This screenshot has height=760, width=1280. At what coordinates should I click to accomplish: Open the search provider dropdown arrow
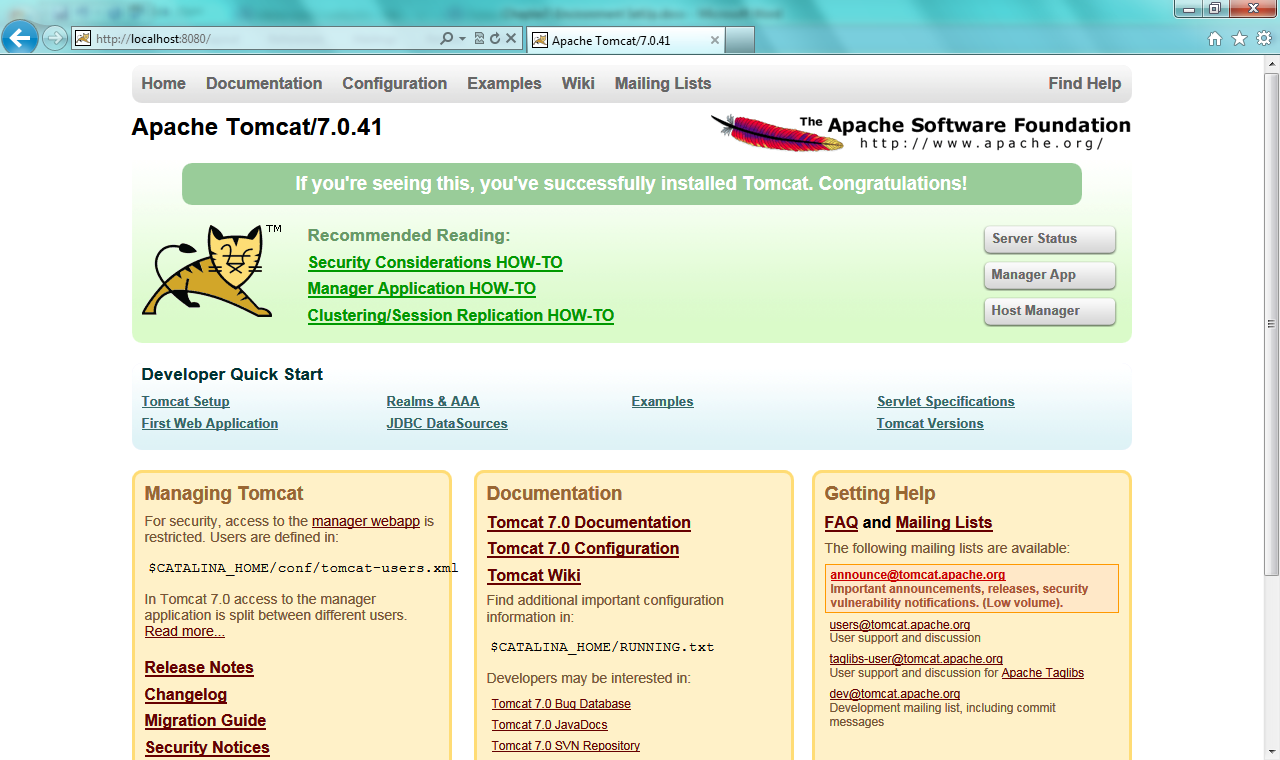(x=461, y=38)
